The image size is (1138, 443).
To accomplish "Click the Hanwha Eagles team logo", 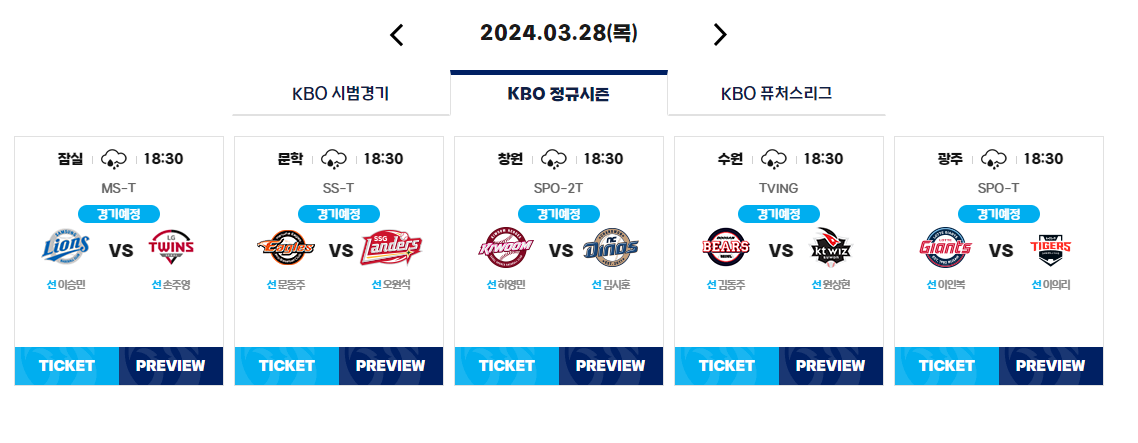I will point(286,247).
